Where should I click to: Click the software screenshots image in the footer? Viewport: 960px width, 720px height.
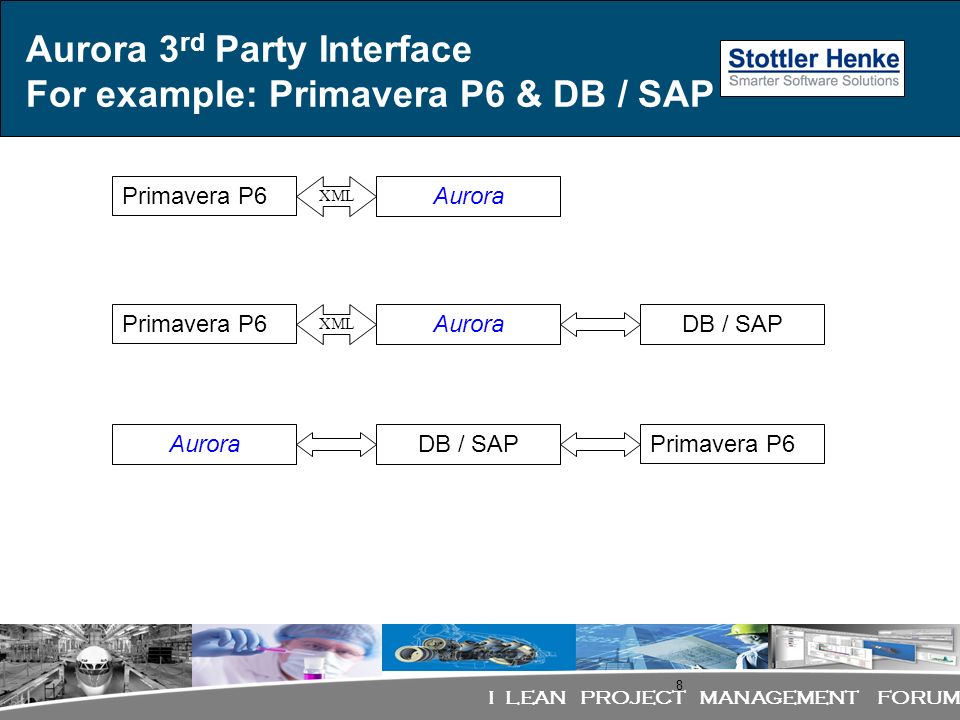coord(864,647)
